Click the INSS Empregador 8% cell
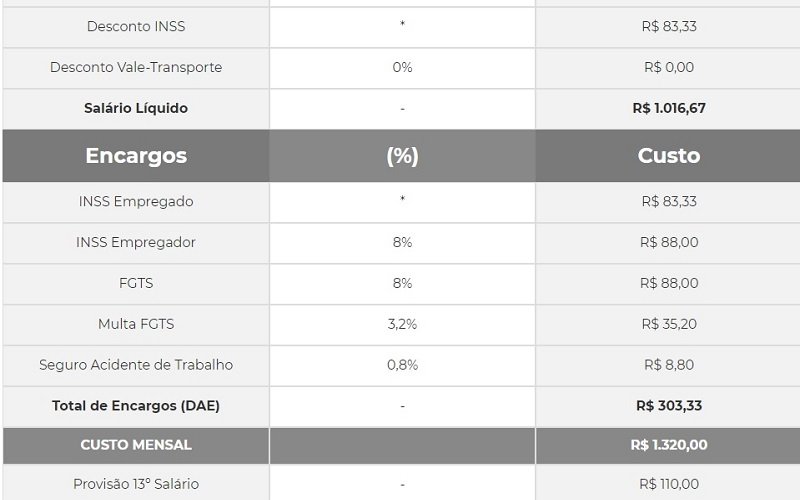The image size is (800, 500). coord(402,242)
